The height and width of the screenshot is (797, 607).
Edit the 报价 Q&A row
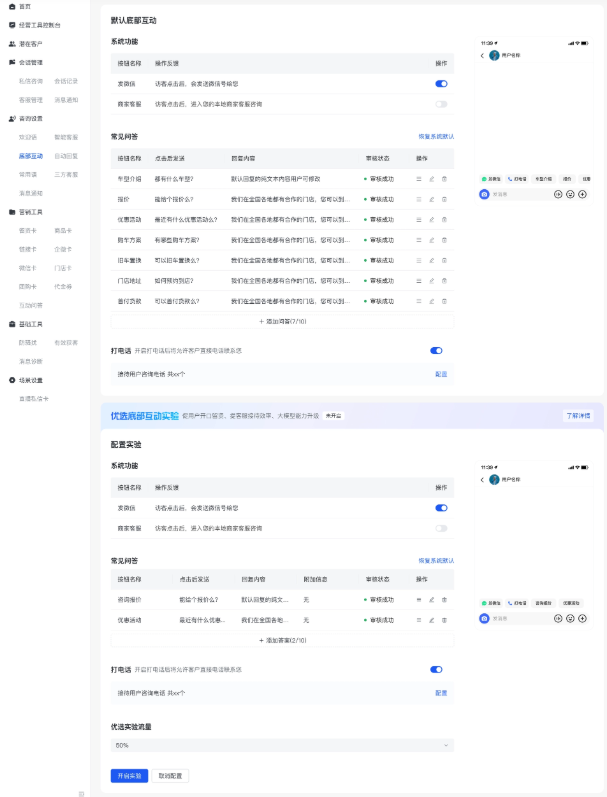coord(432,199)
